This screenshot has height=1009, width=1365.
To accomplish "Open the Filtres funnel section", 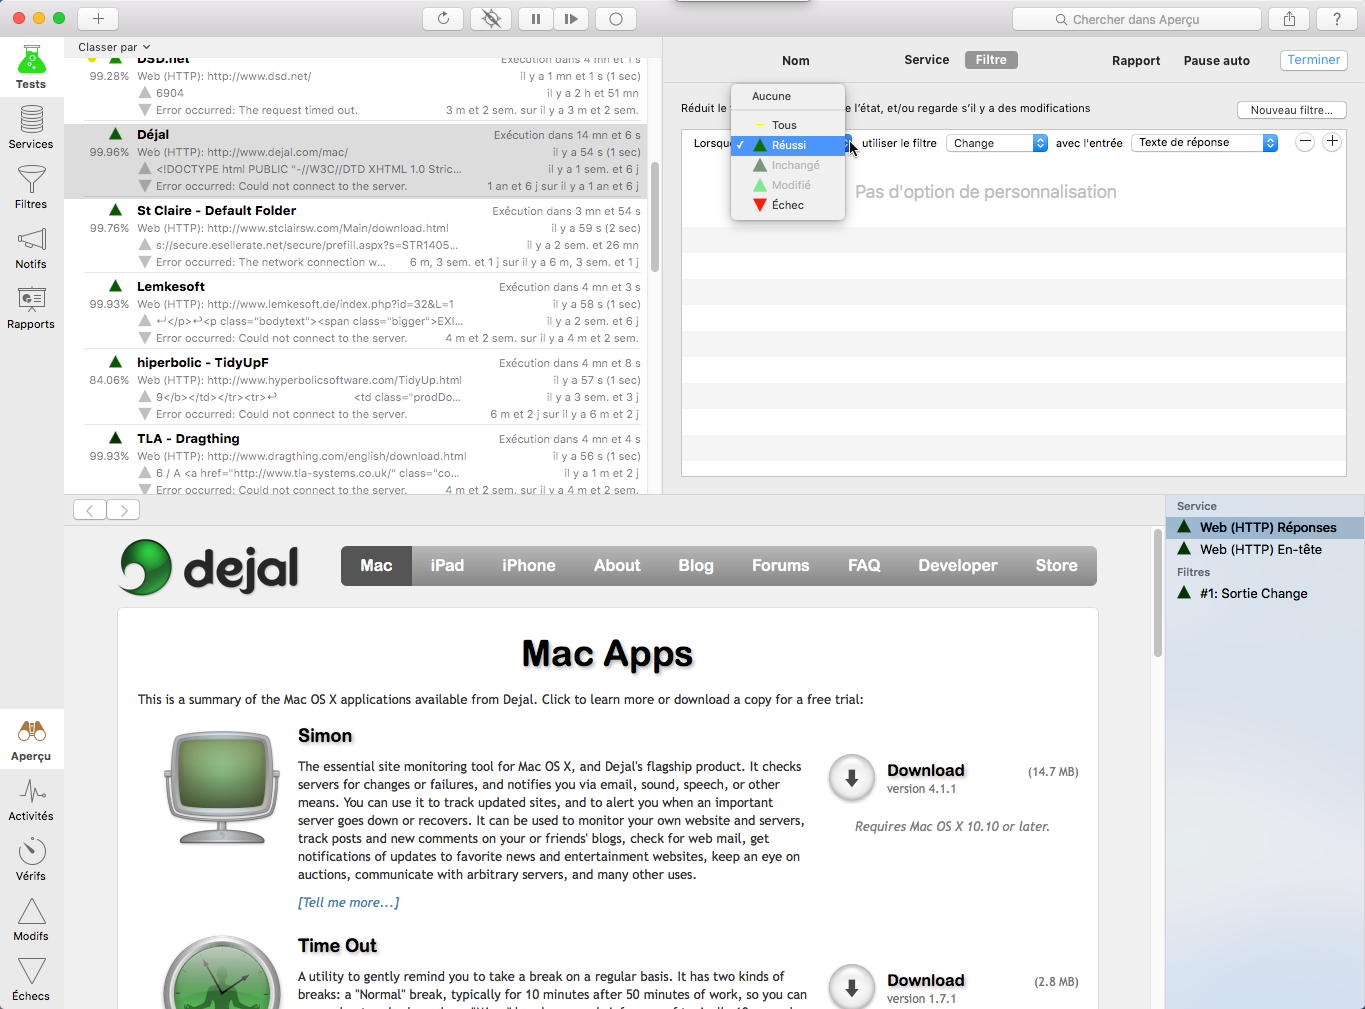I will click(x=31, y=187).
